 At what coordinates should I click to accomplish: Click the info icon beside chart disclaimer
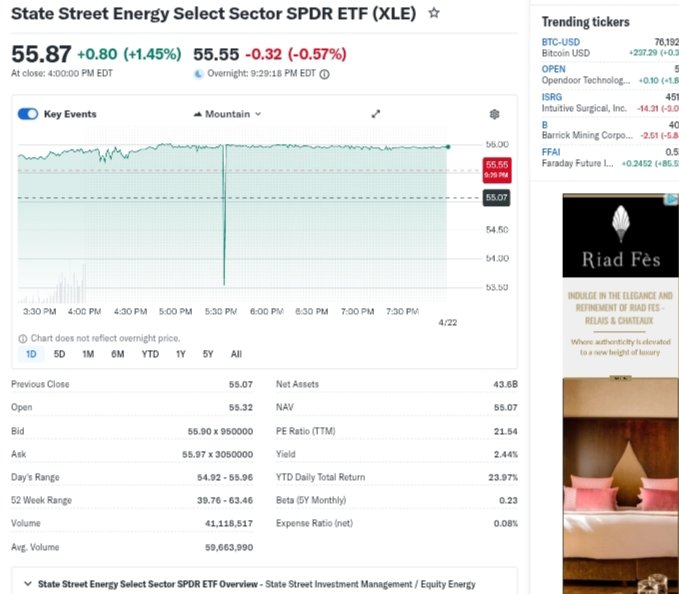click(x=23, y=338)
